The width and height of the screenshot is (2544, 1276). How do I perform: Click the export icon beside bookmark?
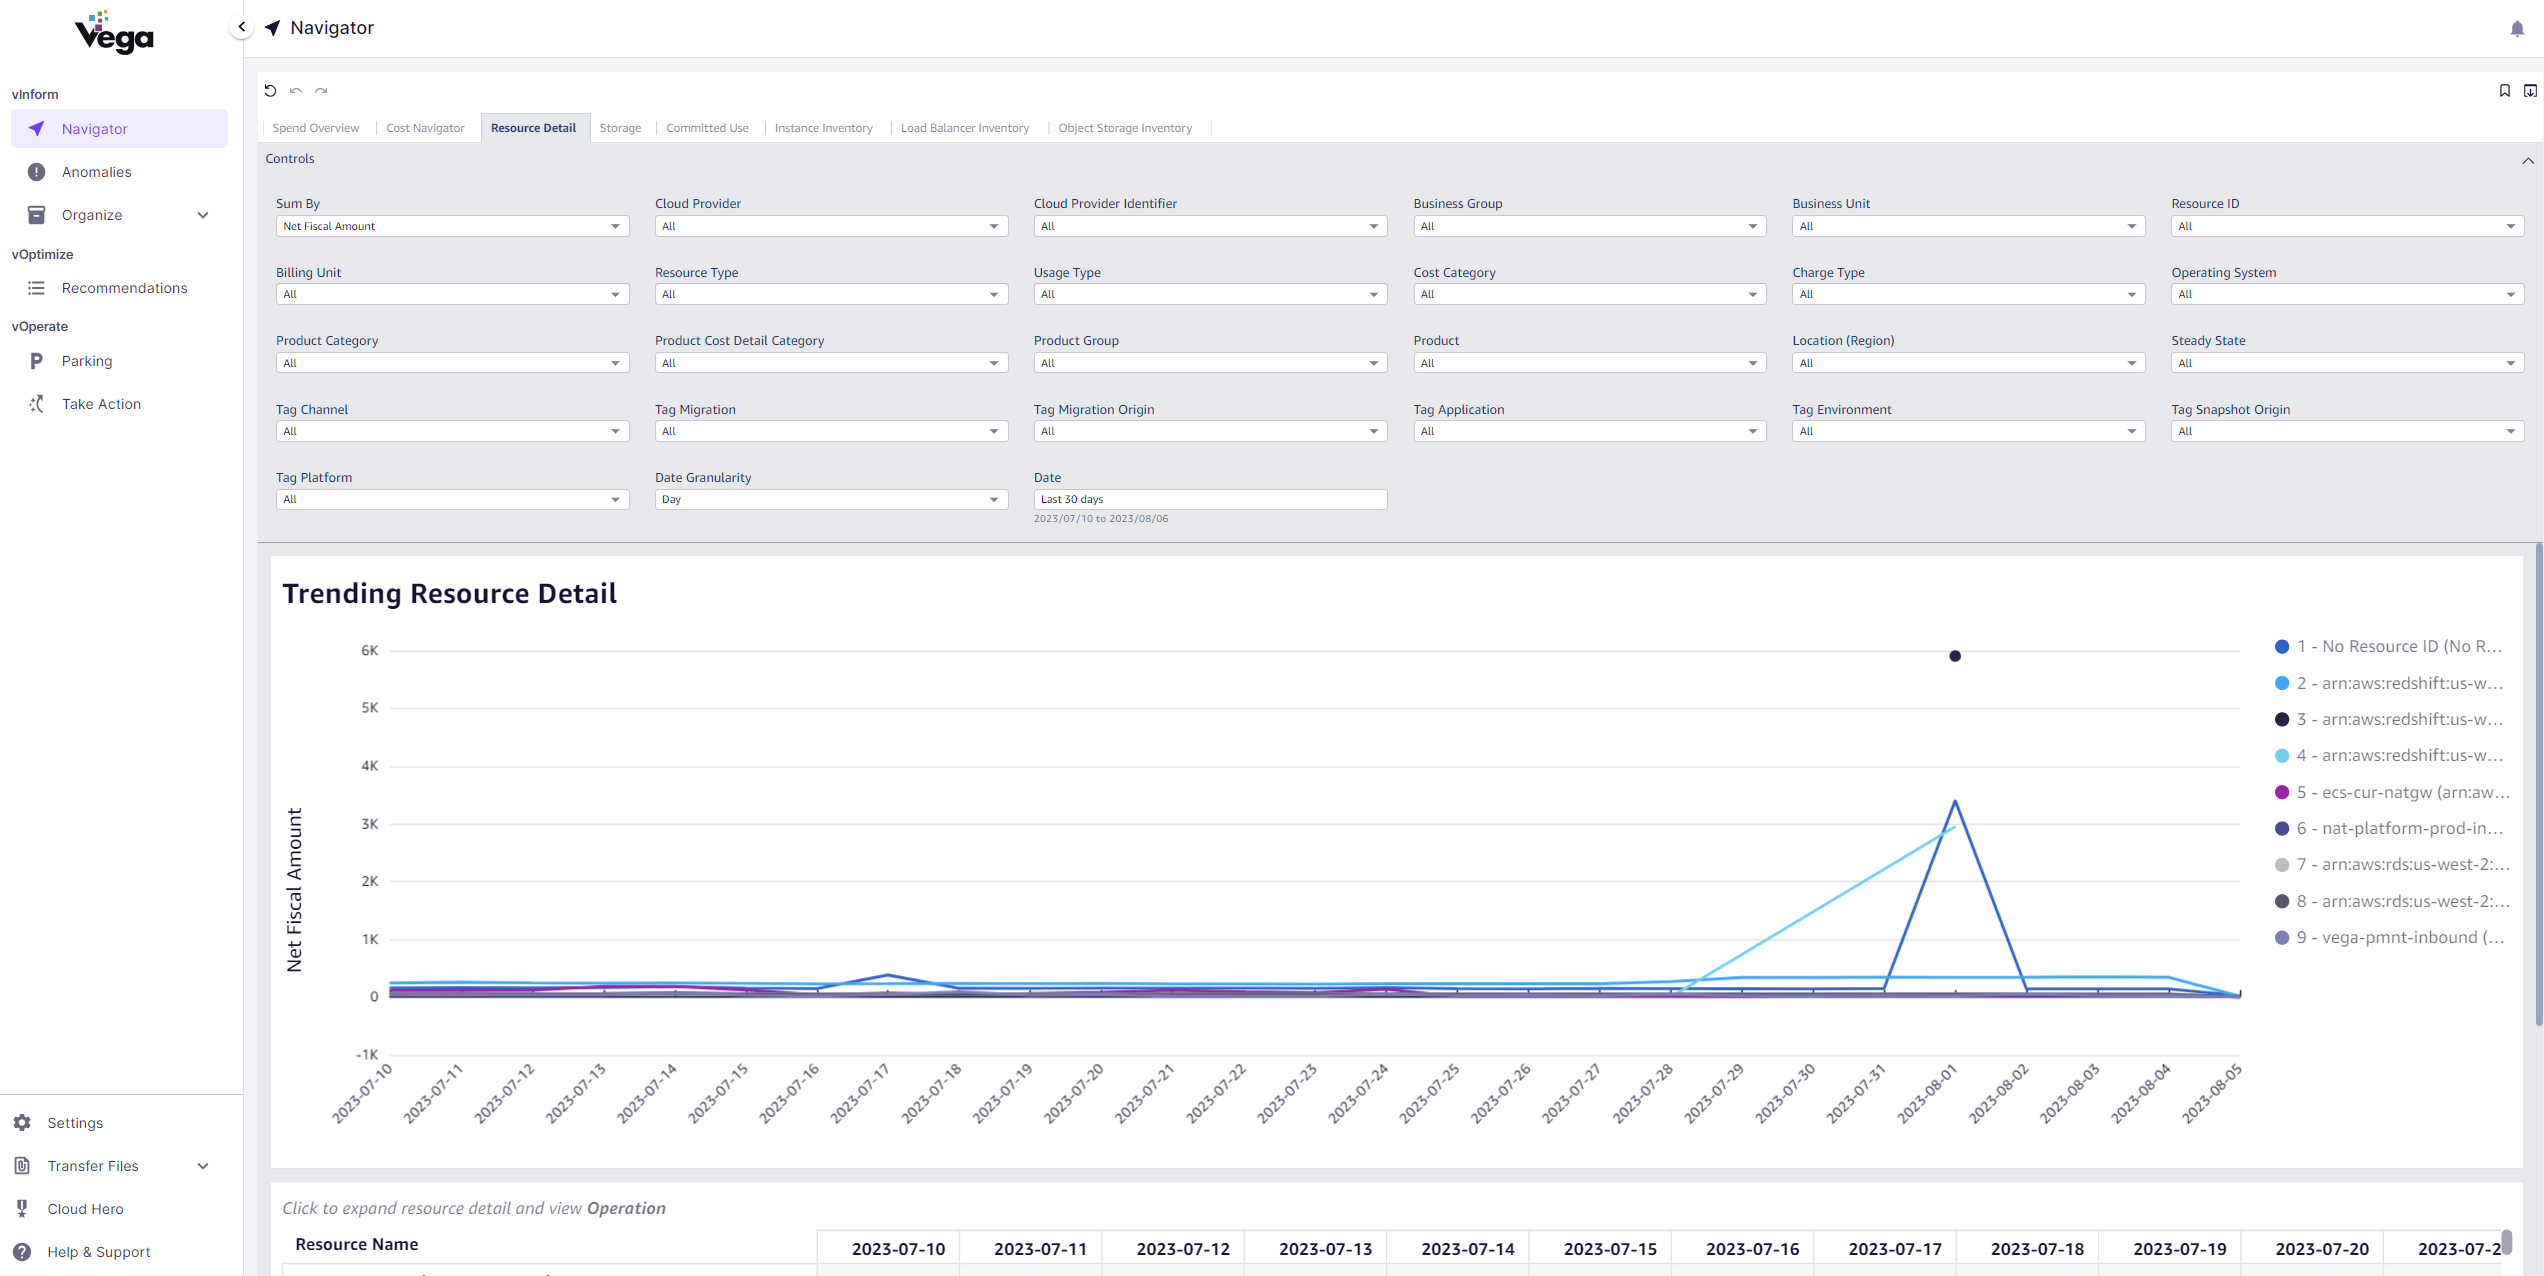coord(2530,91)
